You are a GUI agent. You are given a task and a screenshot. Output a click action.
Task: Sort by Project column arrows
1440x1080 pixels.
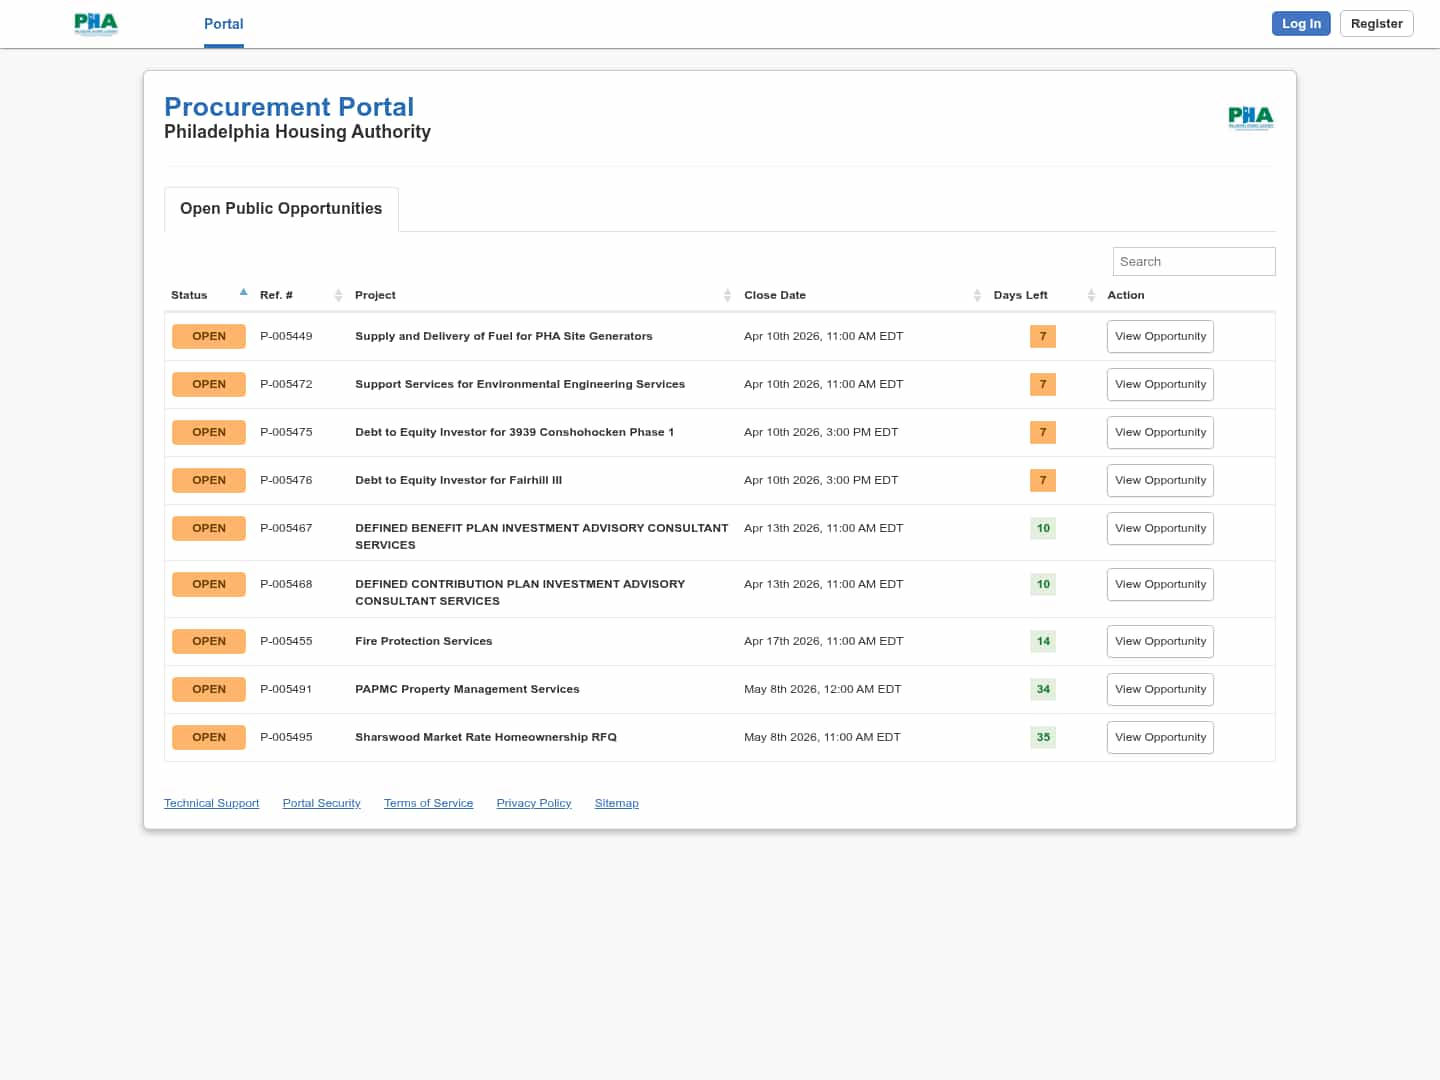tap(727, 295)
